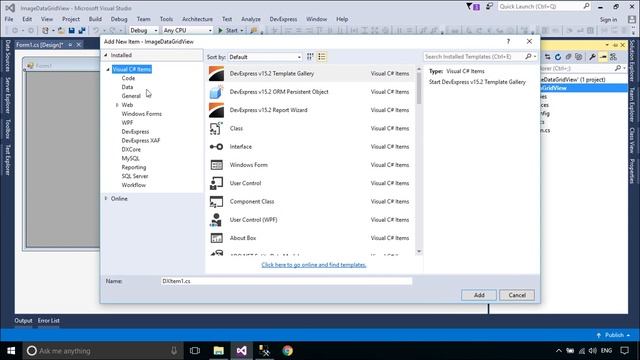Screen dimensions: 640x360
Task: Switch templates to medium icons list view
Action: [322, 57]
